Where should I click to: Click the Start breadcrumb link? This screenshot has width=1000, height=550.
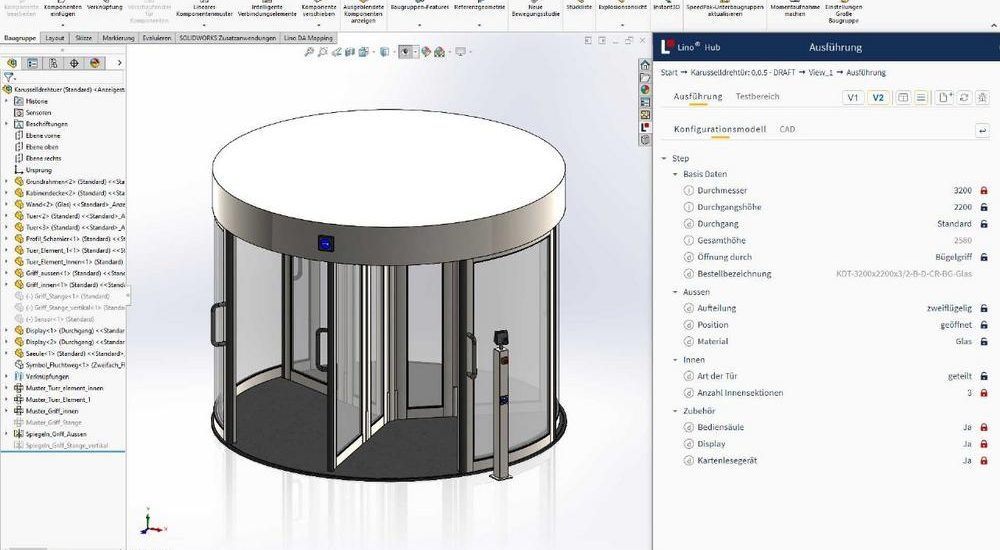[x=670, y=72]
